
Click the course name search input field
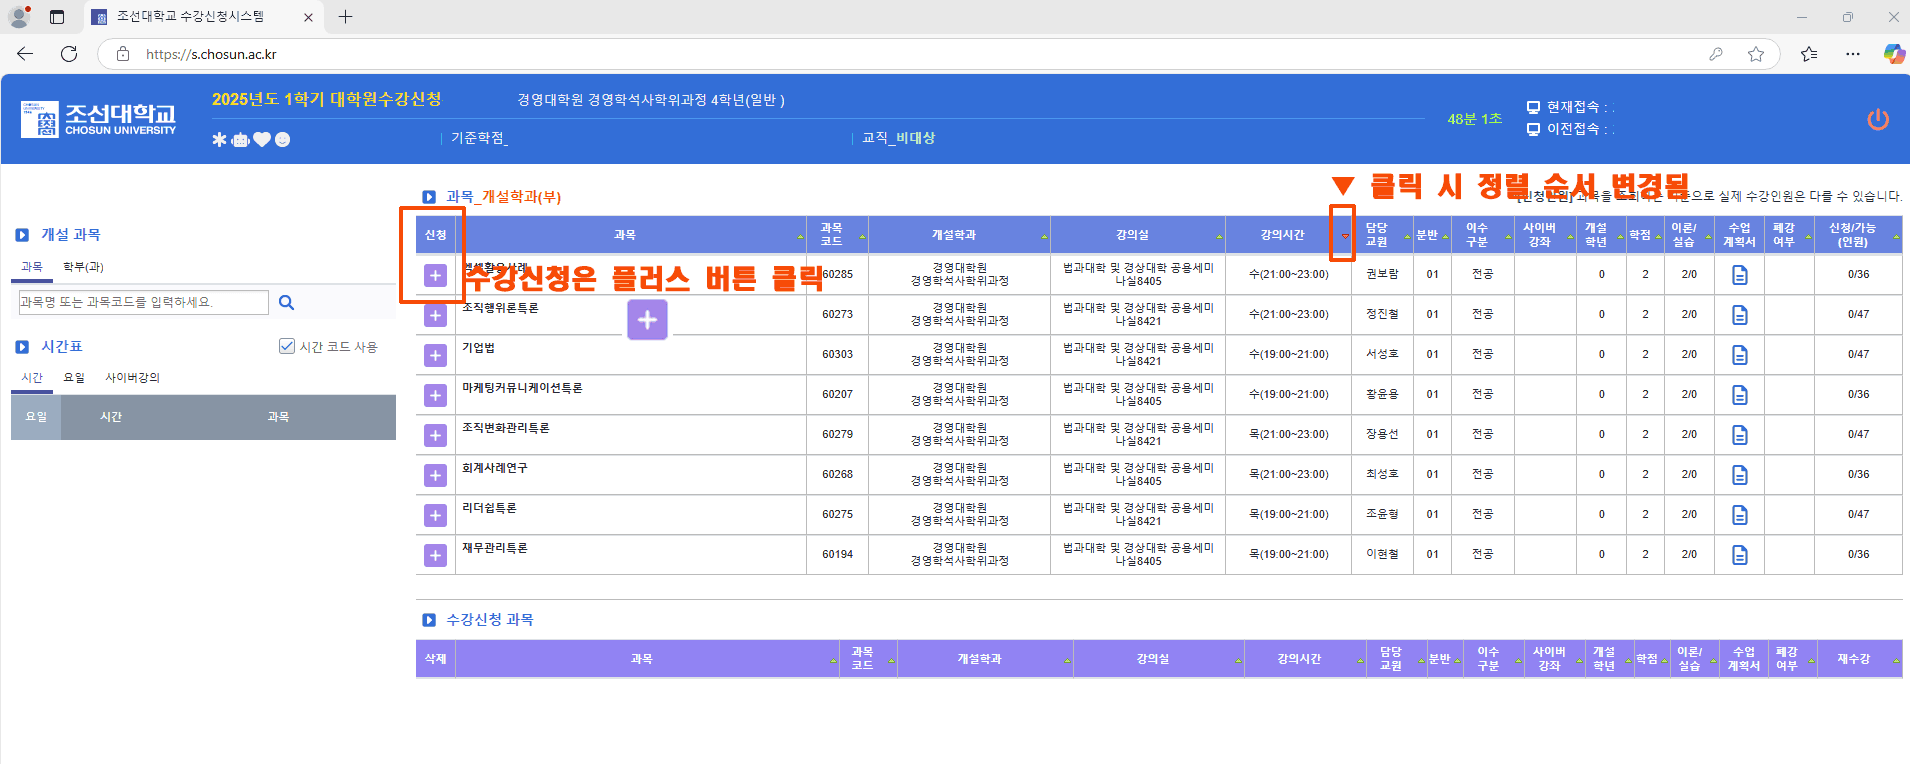click(143, 303)
